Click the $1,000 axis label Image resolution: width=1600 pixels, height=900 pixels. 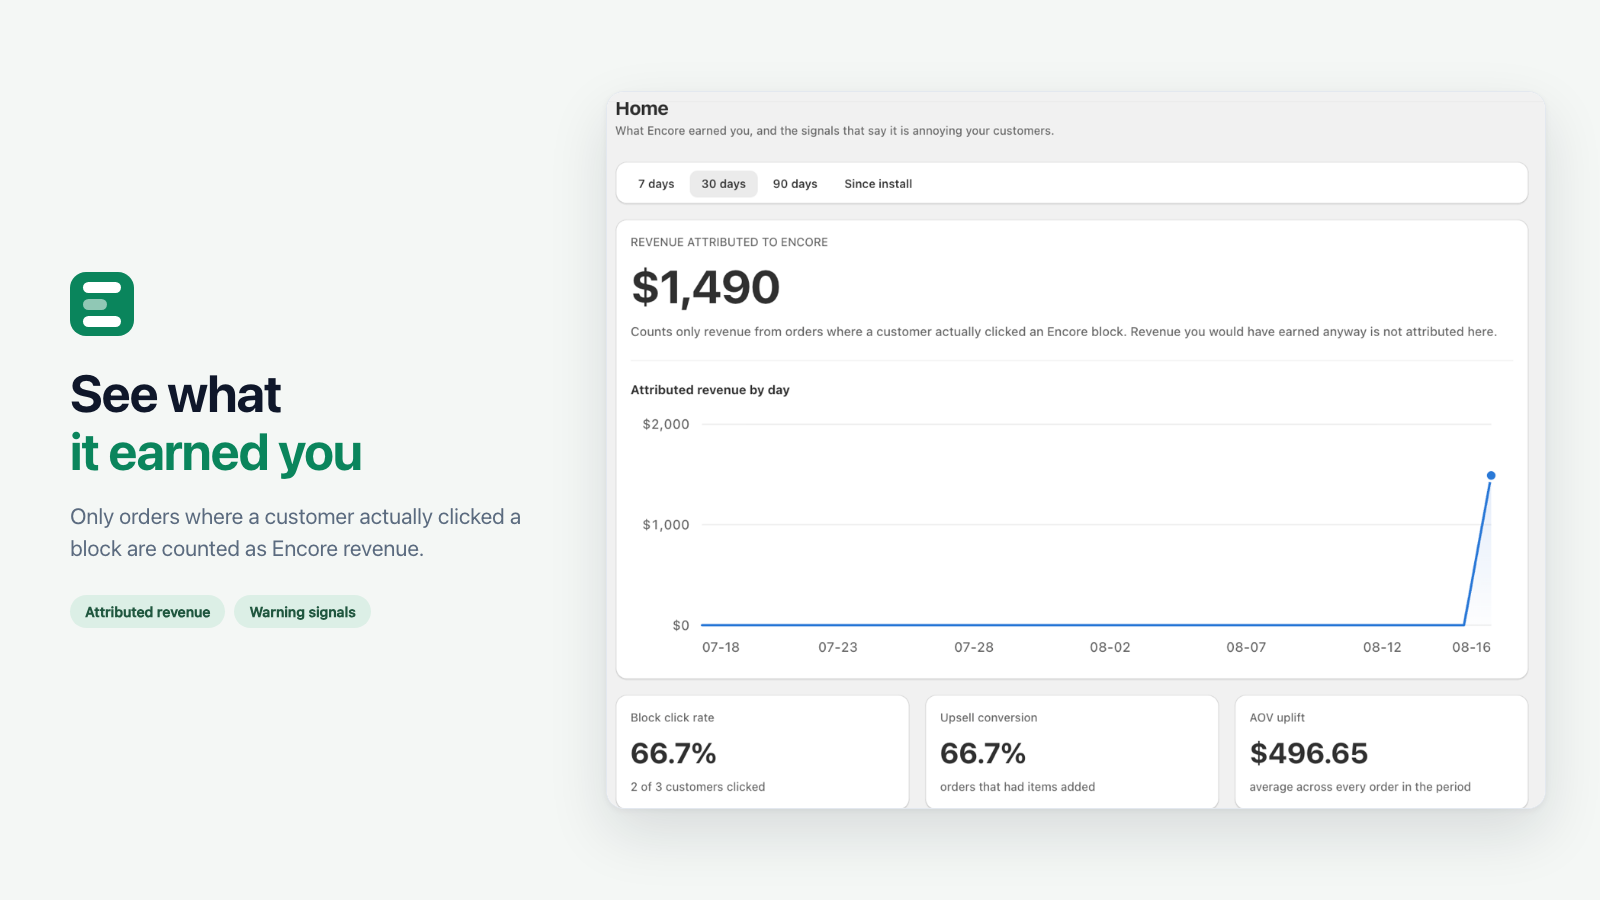(x=666, y=525)
